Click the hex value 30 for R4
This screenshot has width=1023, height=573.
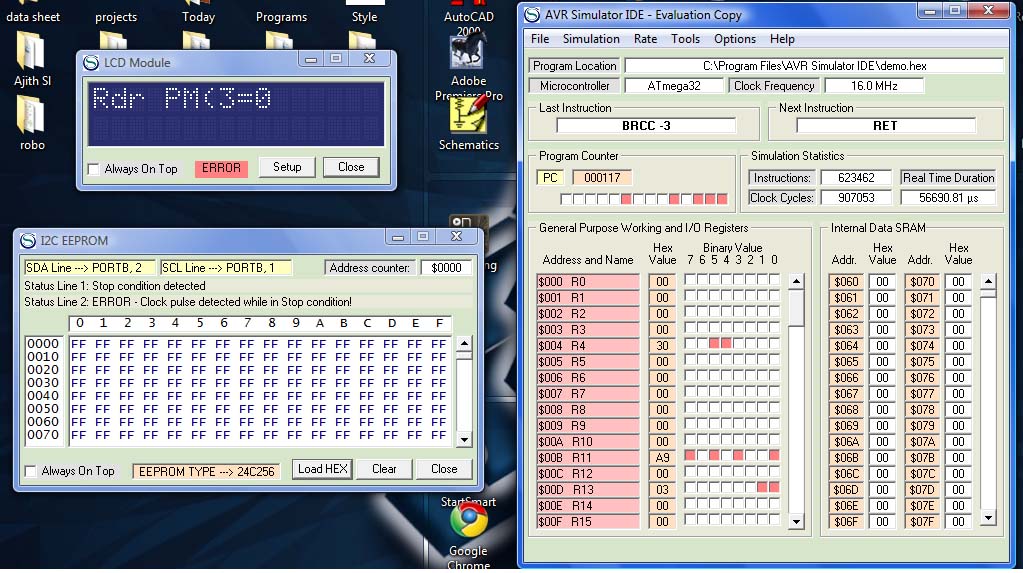[662, 346]
